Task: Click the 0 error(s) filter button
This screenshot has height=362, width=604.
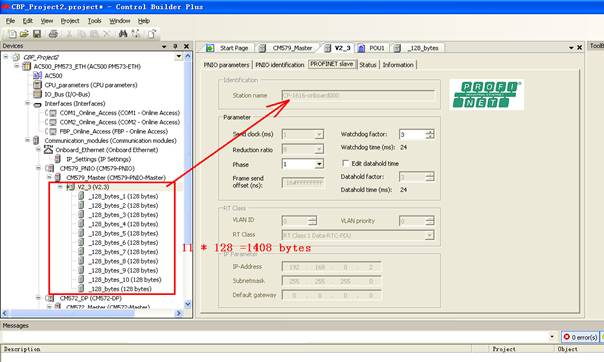Action: pyautogui.click(x=580, y=337)
